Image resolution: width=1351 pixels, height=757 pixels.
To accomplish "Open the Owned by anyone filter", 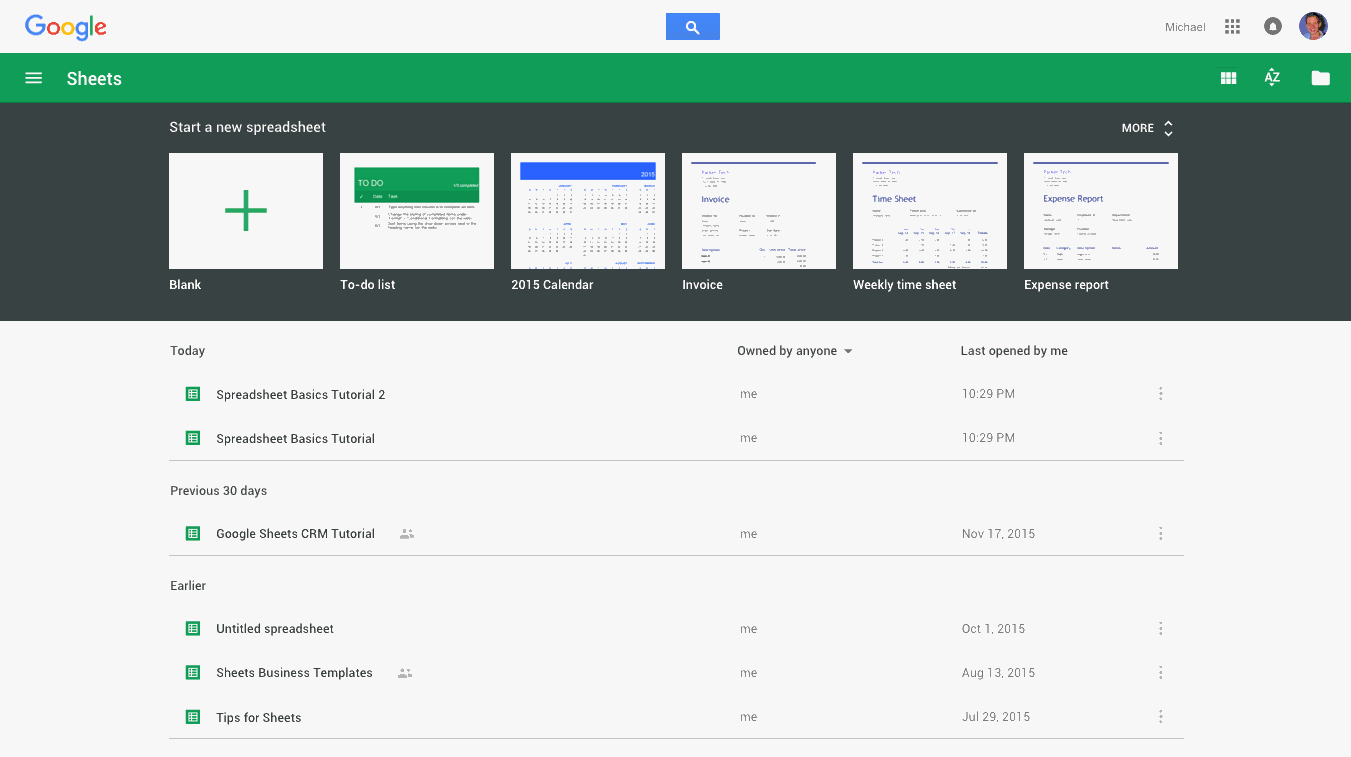I will (x=794, y=351).
